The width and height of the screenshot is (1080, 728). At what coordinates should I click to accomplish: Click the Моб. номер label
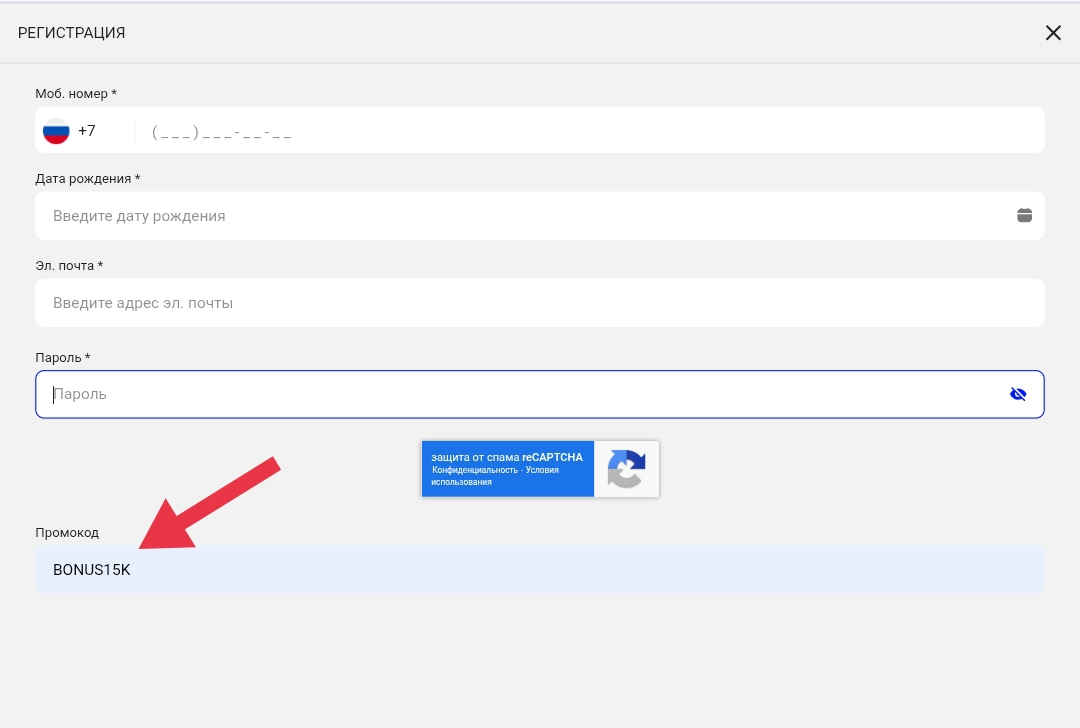click(x=76, y=94)
